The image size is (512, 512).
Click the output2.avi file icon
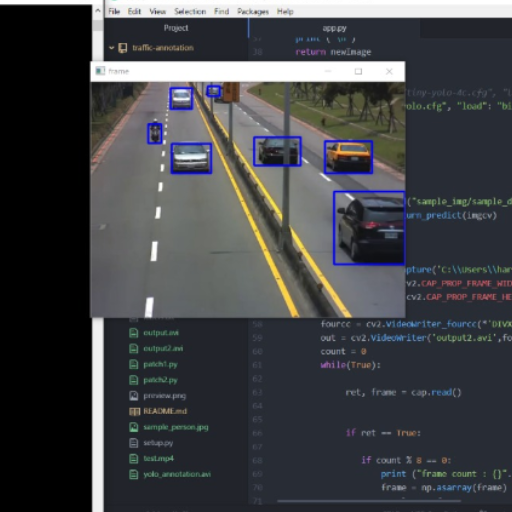[x=134, y=349]
